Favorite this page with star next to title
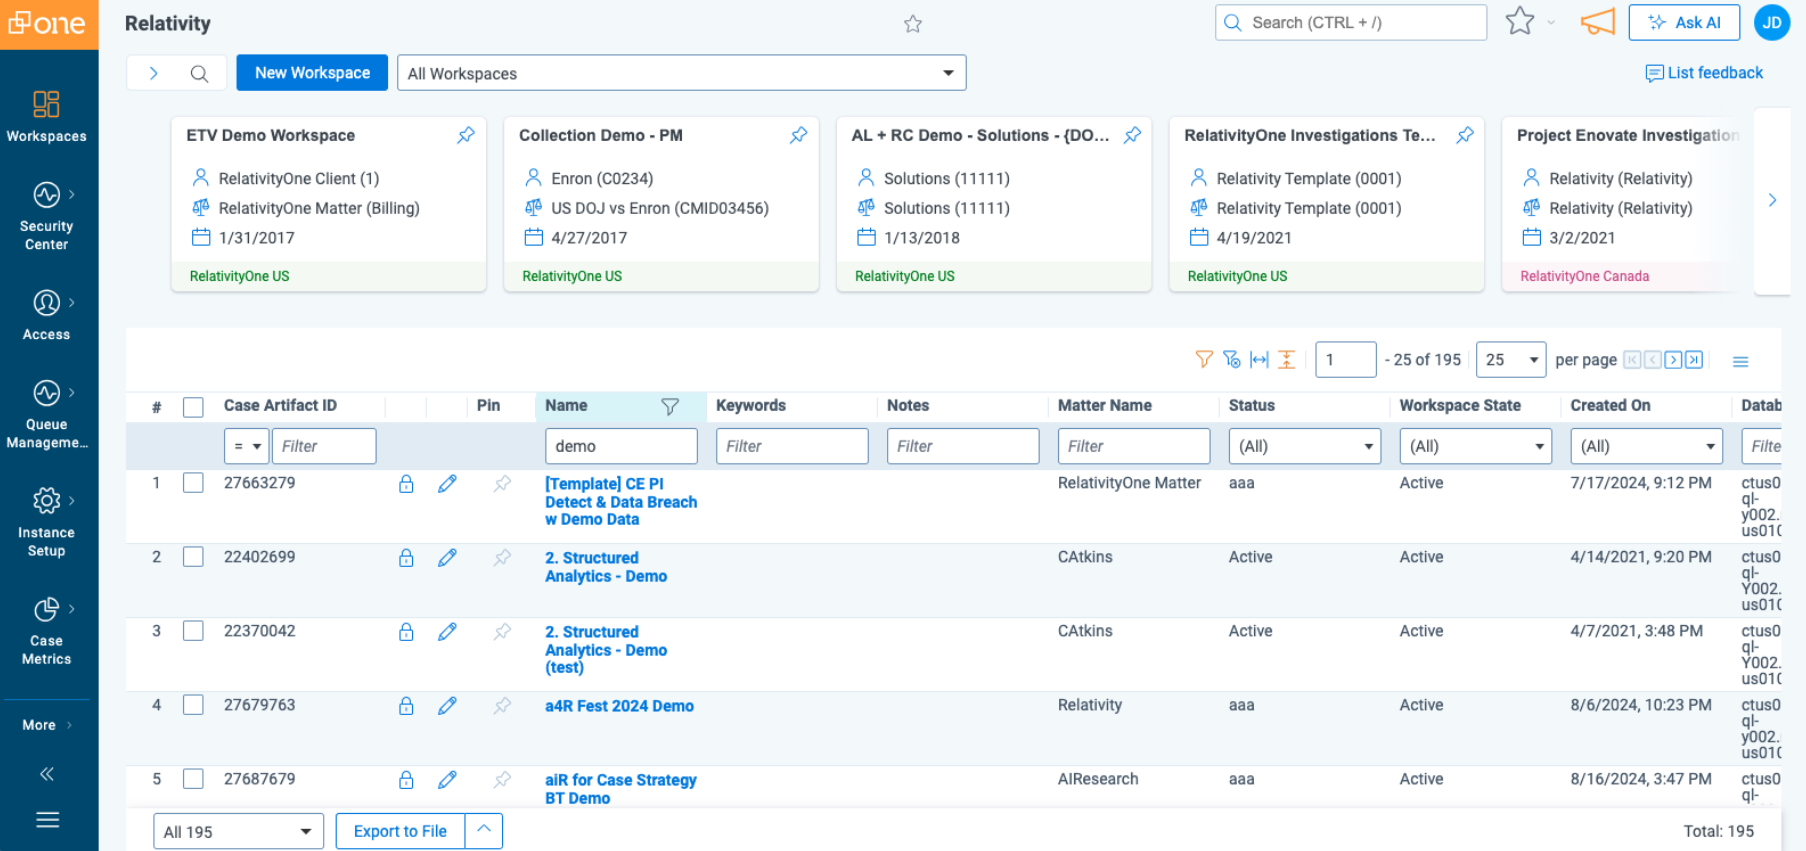This screenshot has width=1806, height=851. coord(912,24)
